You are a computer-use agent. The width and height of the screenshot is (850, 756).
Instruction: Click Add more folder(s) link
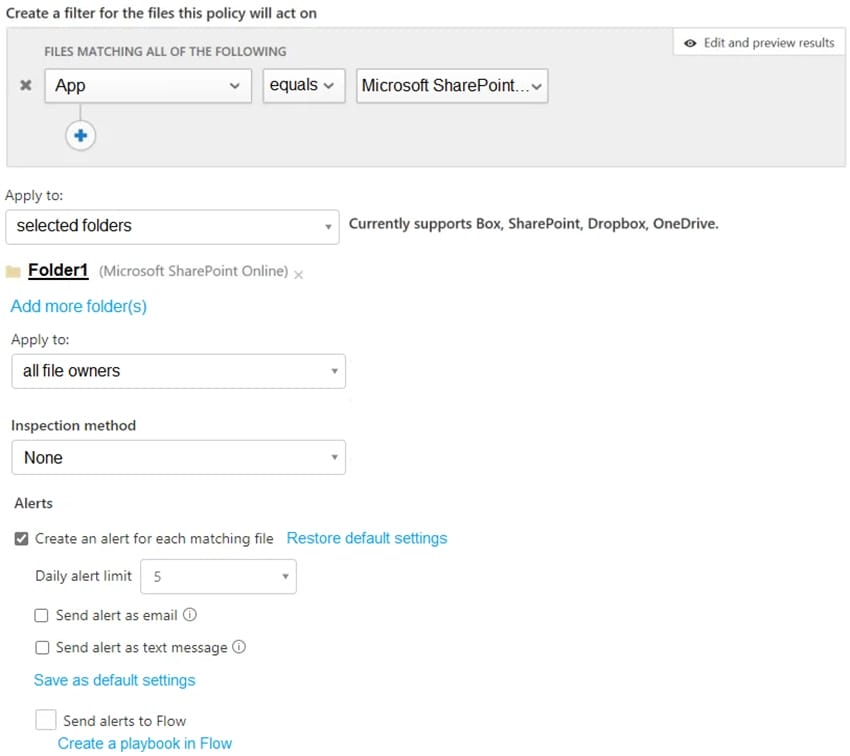coord(79,306)
